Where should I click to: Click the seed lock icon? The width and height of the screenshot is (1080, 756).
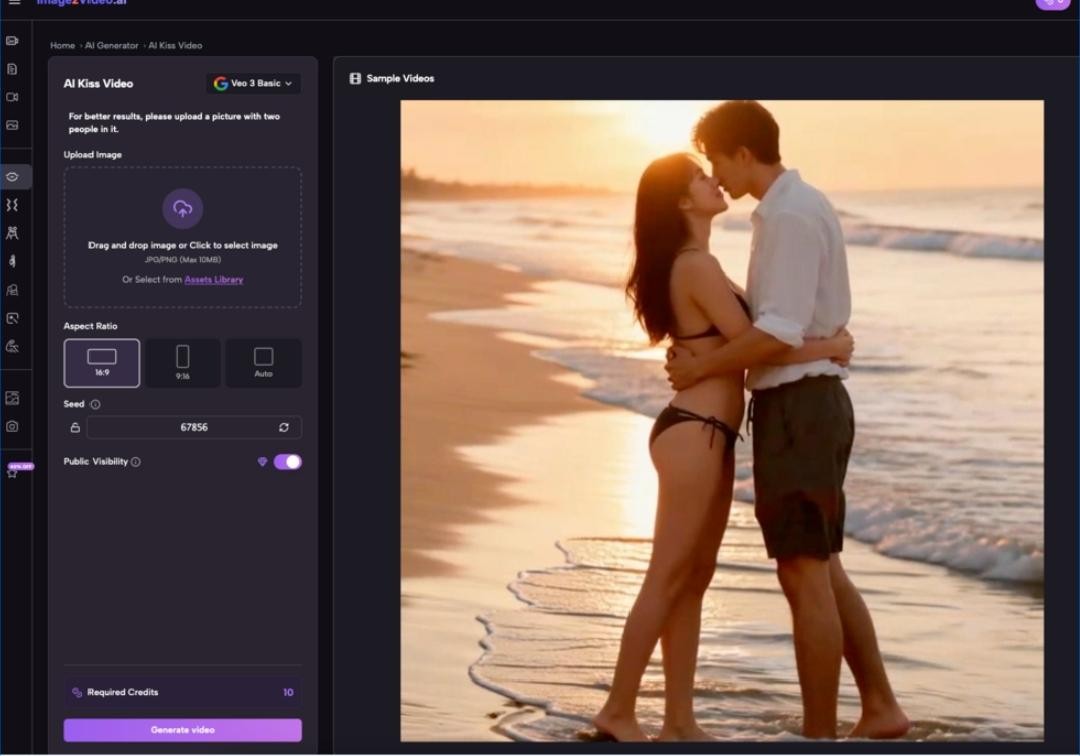coord(75,427)
